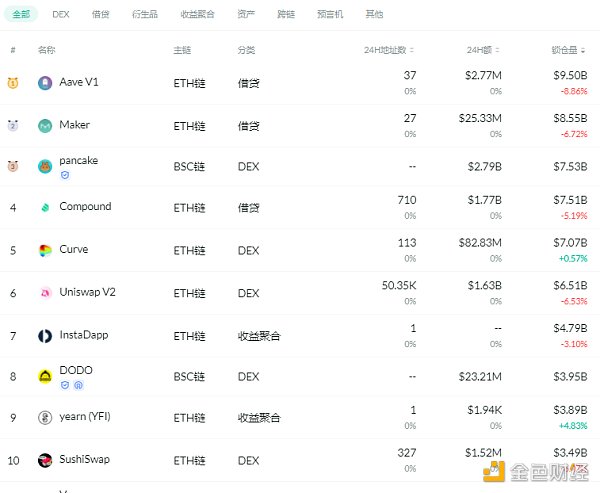Click the bronze rank 3 medal icon
The height and width of the screenshot is (493, 600).
[13, 166]
